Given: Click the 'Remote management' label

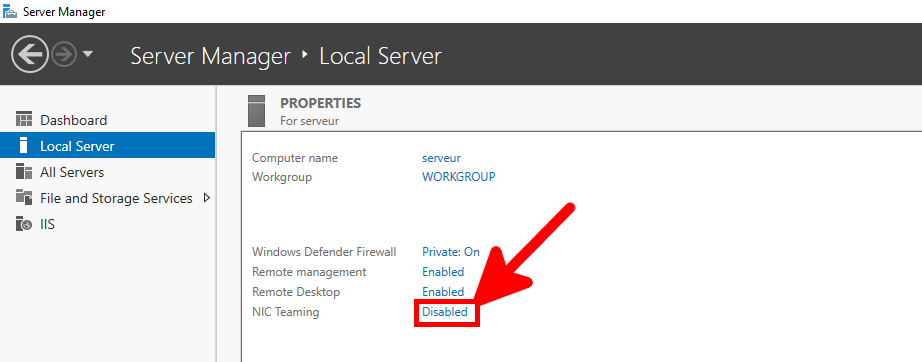Looking at the screenshot, I should (309, 272).
